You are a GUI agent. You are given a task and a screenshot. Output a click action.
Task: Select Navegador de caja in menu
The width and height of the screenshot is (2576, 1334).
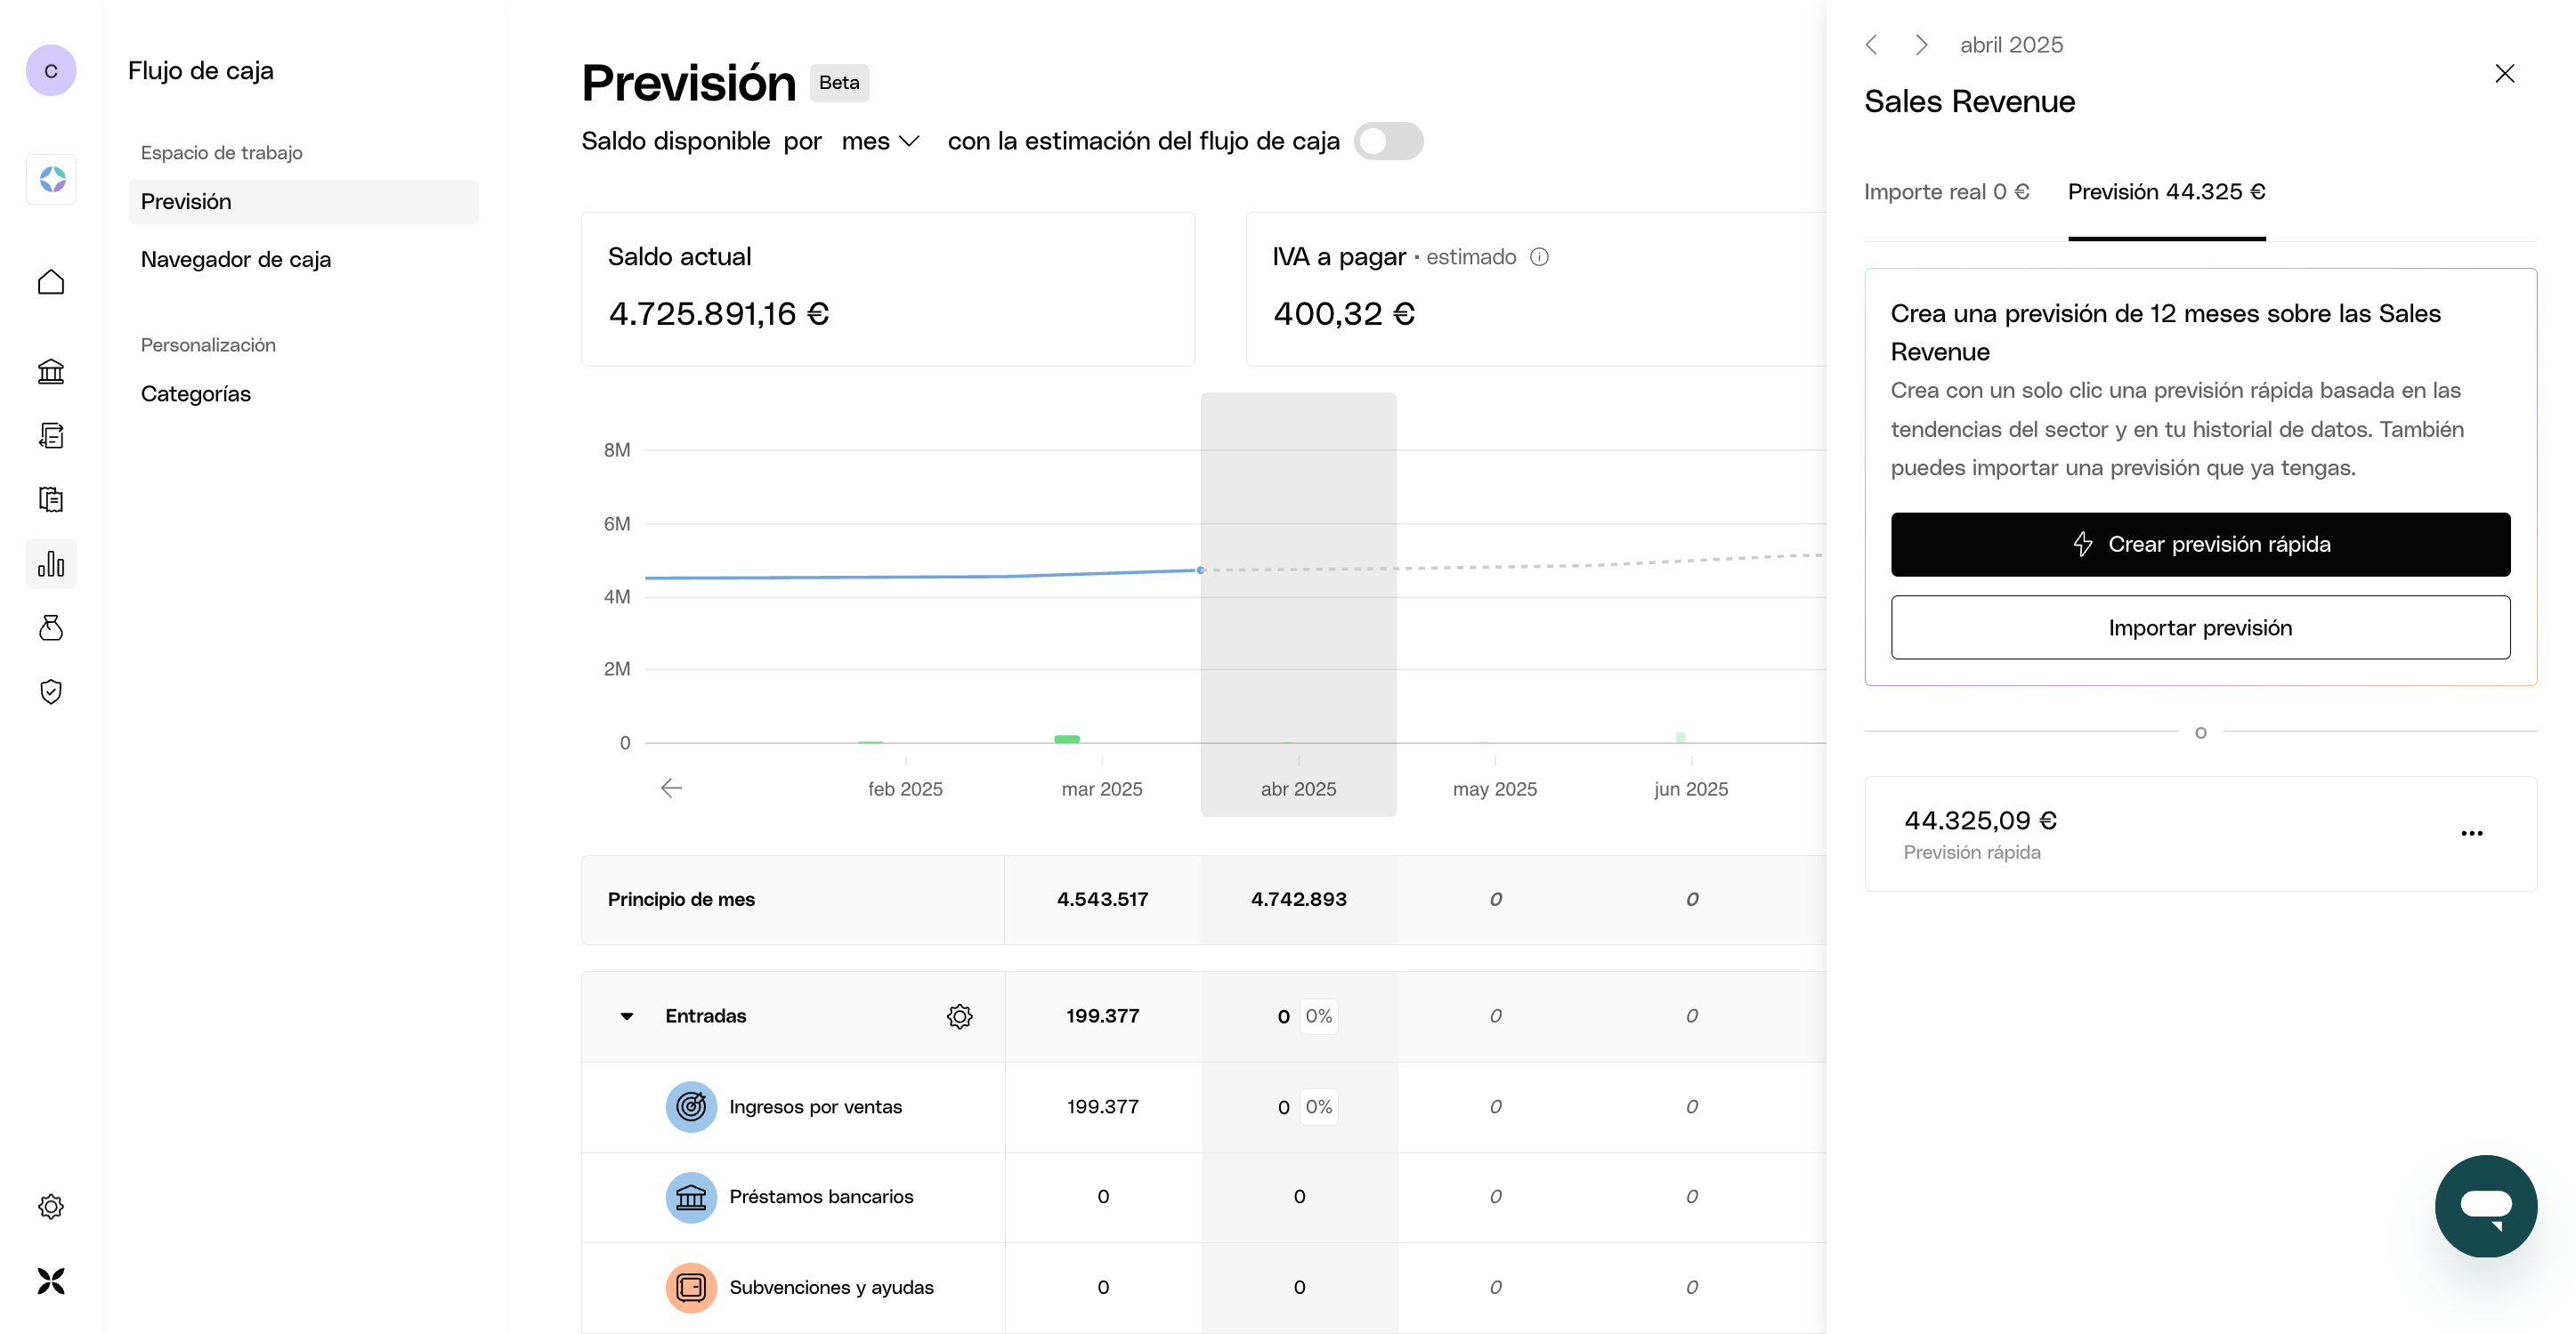tap(236, 259)
